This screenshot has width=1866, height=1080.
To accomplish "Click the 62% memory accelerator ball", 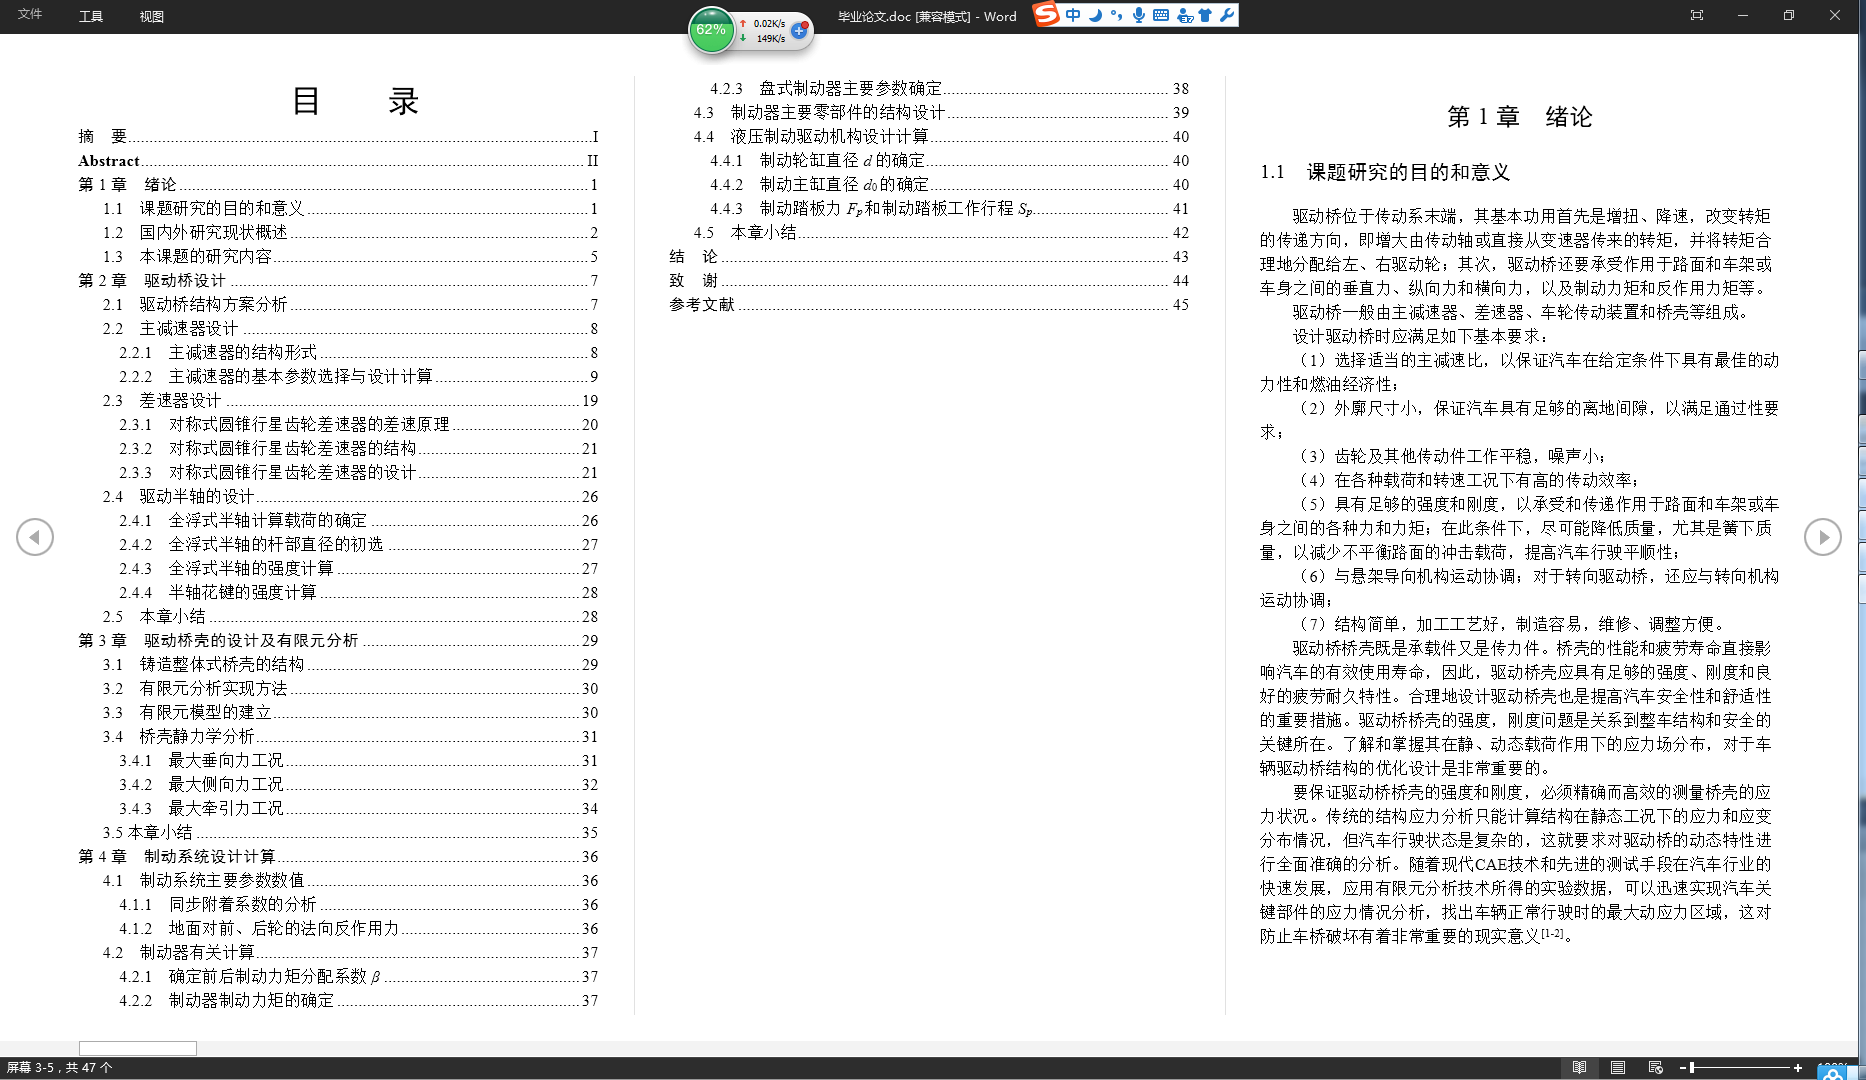I will point(711,30).
